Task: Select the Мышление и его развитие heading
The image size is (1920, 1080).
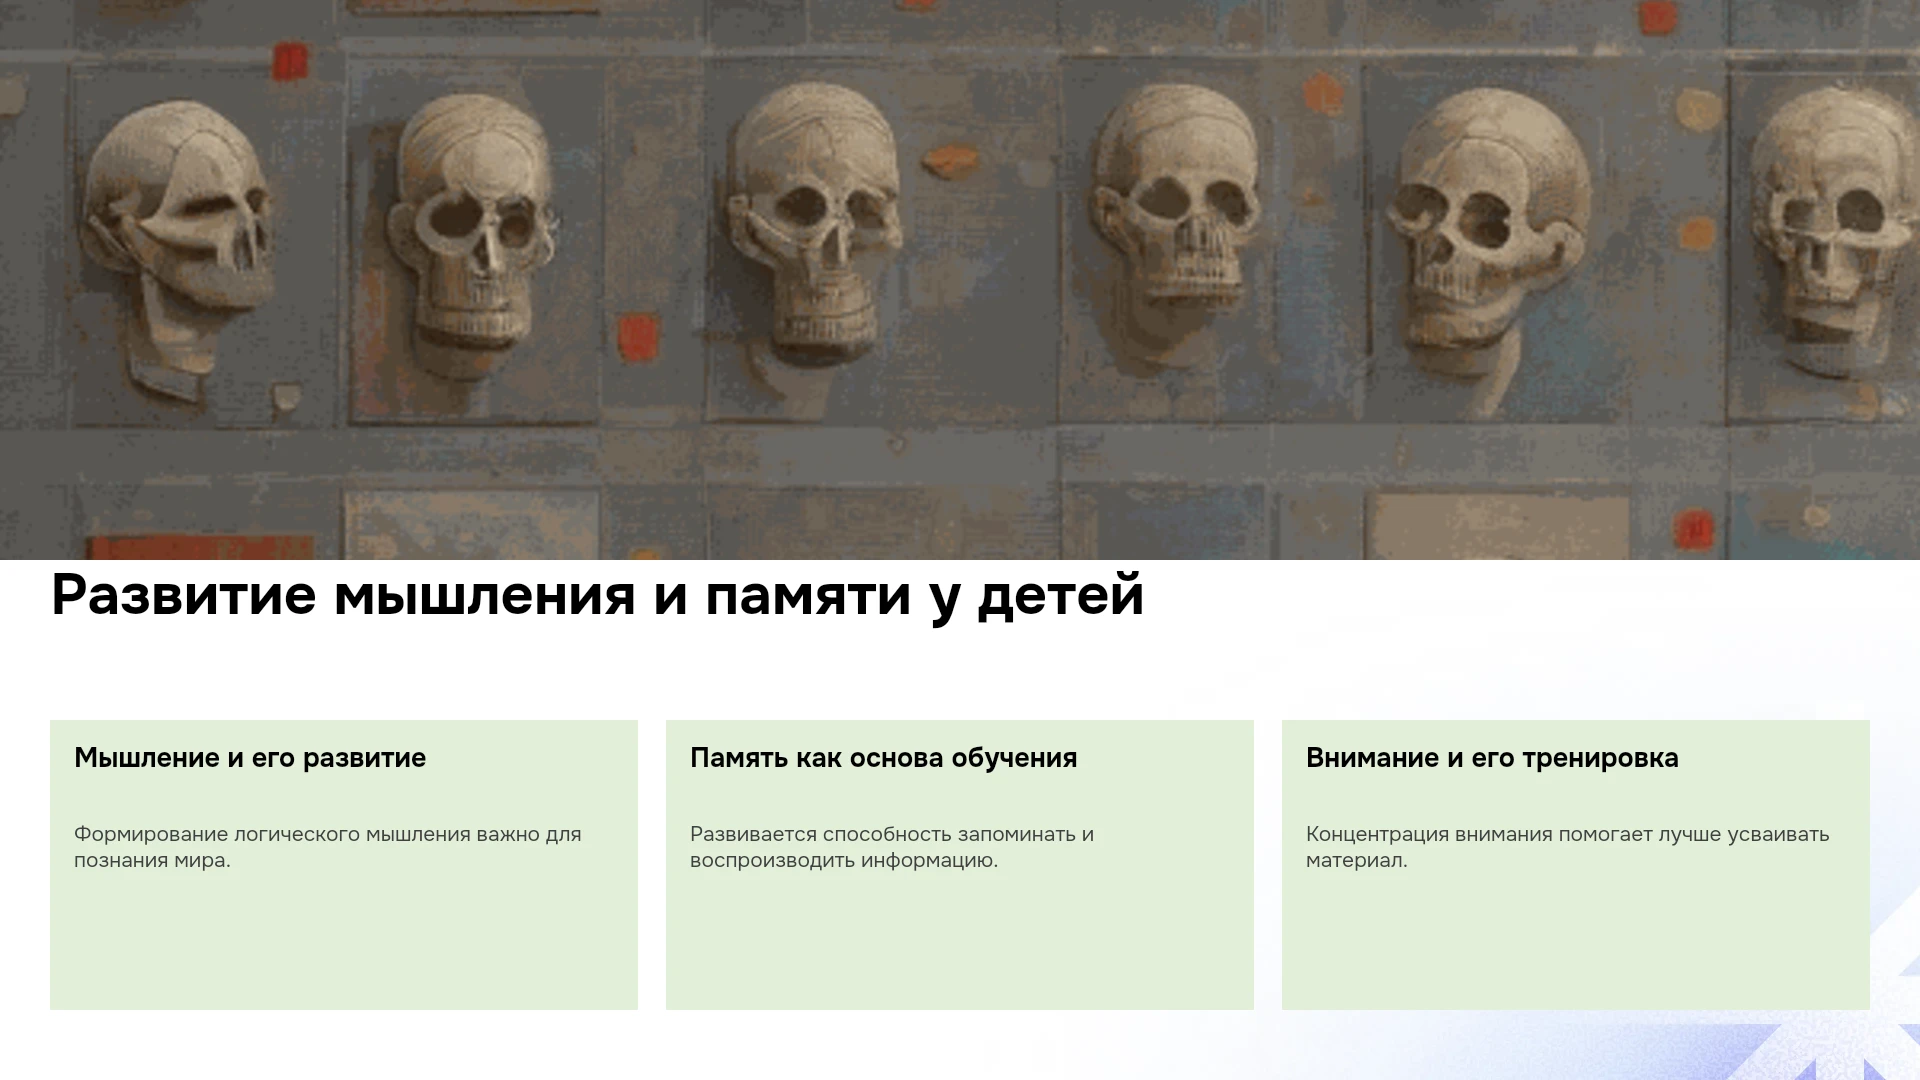Action: (250, 758)
